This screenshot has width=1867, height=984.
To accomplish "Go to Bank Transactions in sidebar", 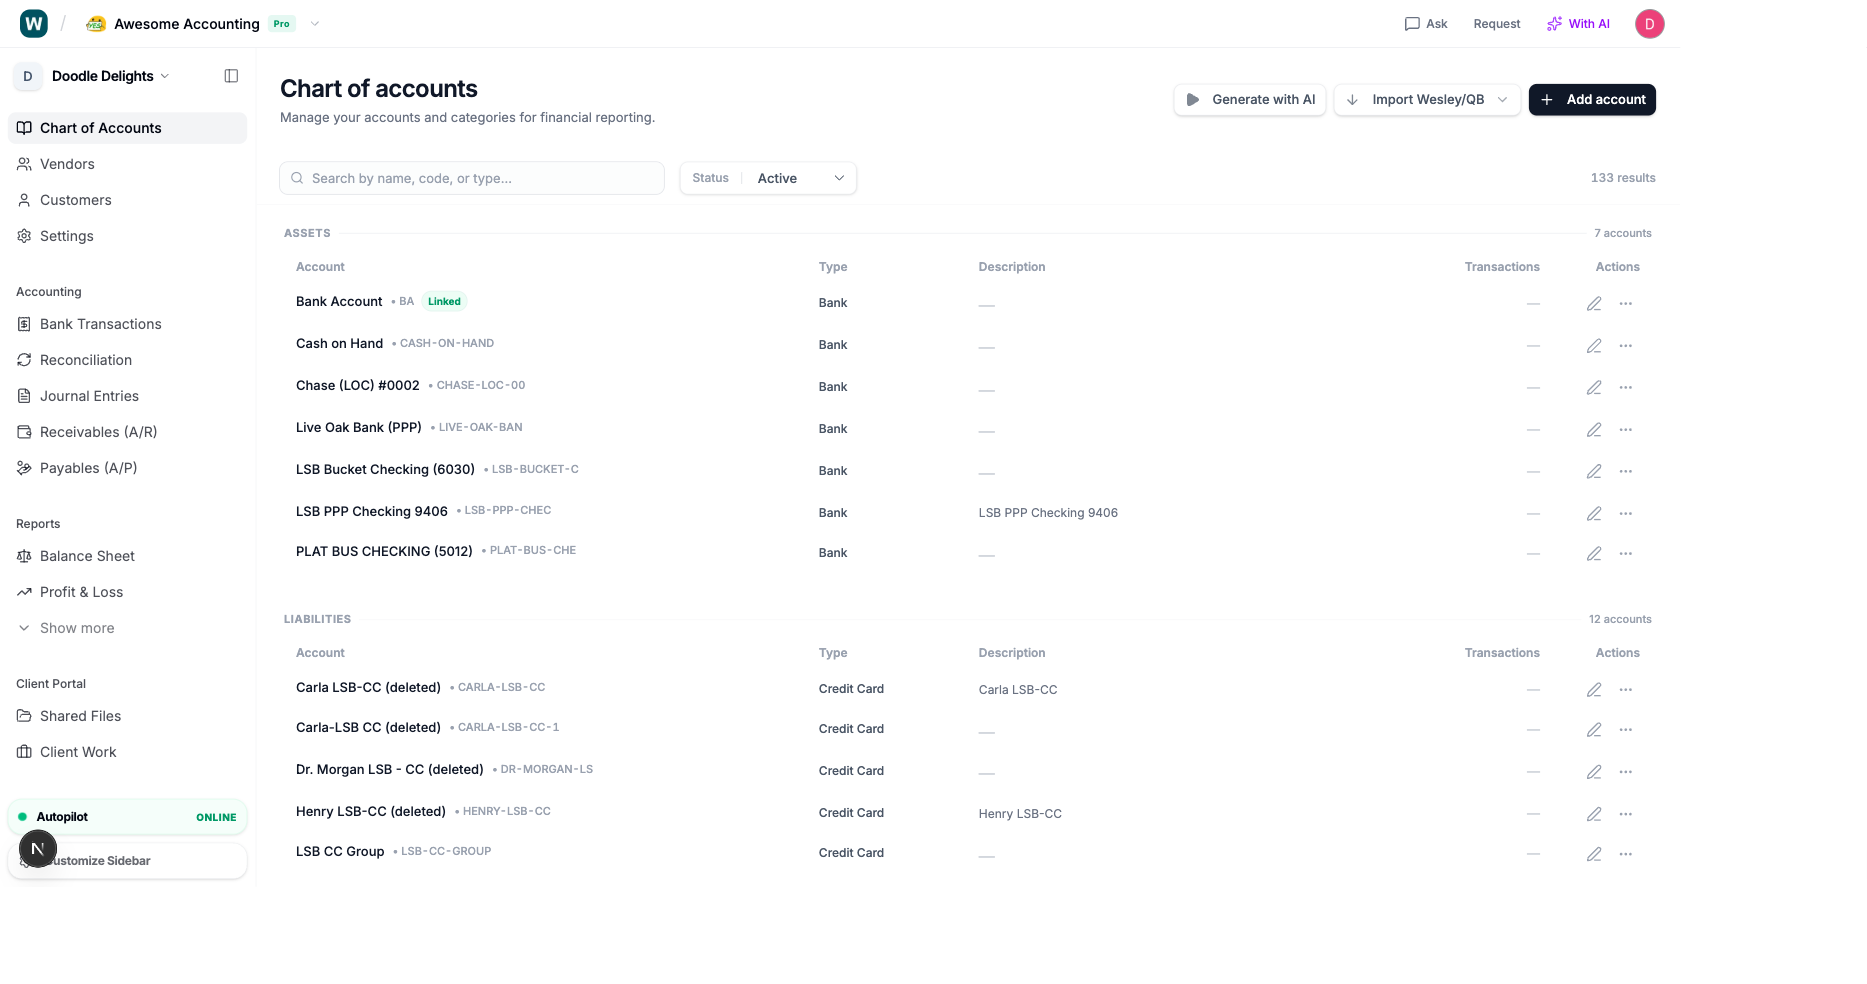I will pos(100,324).
